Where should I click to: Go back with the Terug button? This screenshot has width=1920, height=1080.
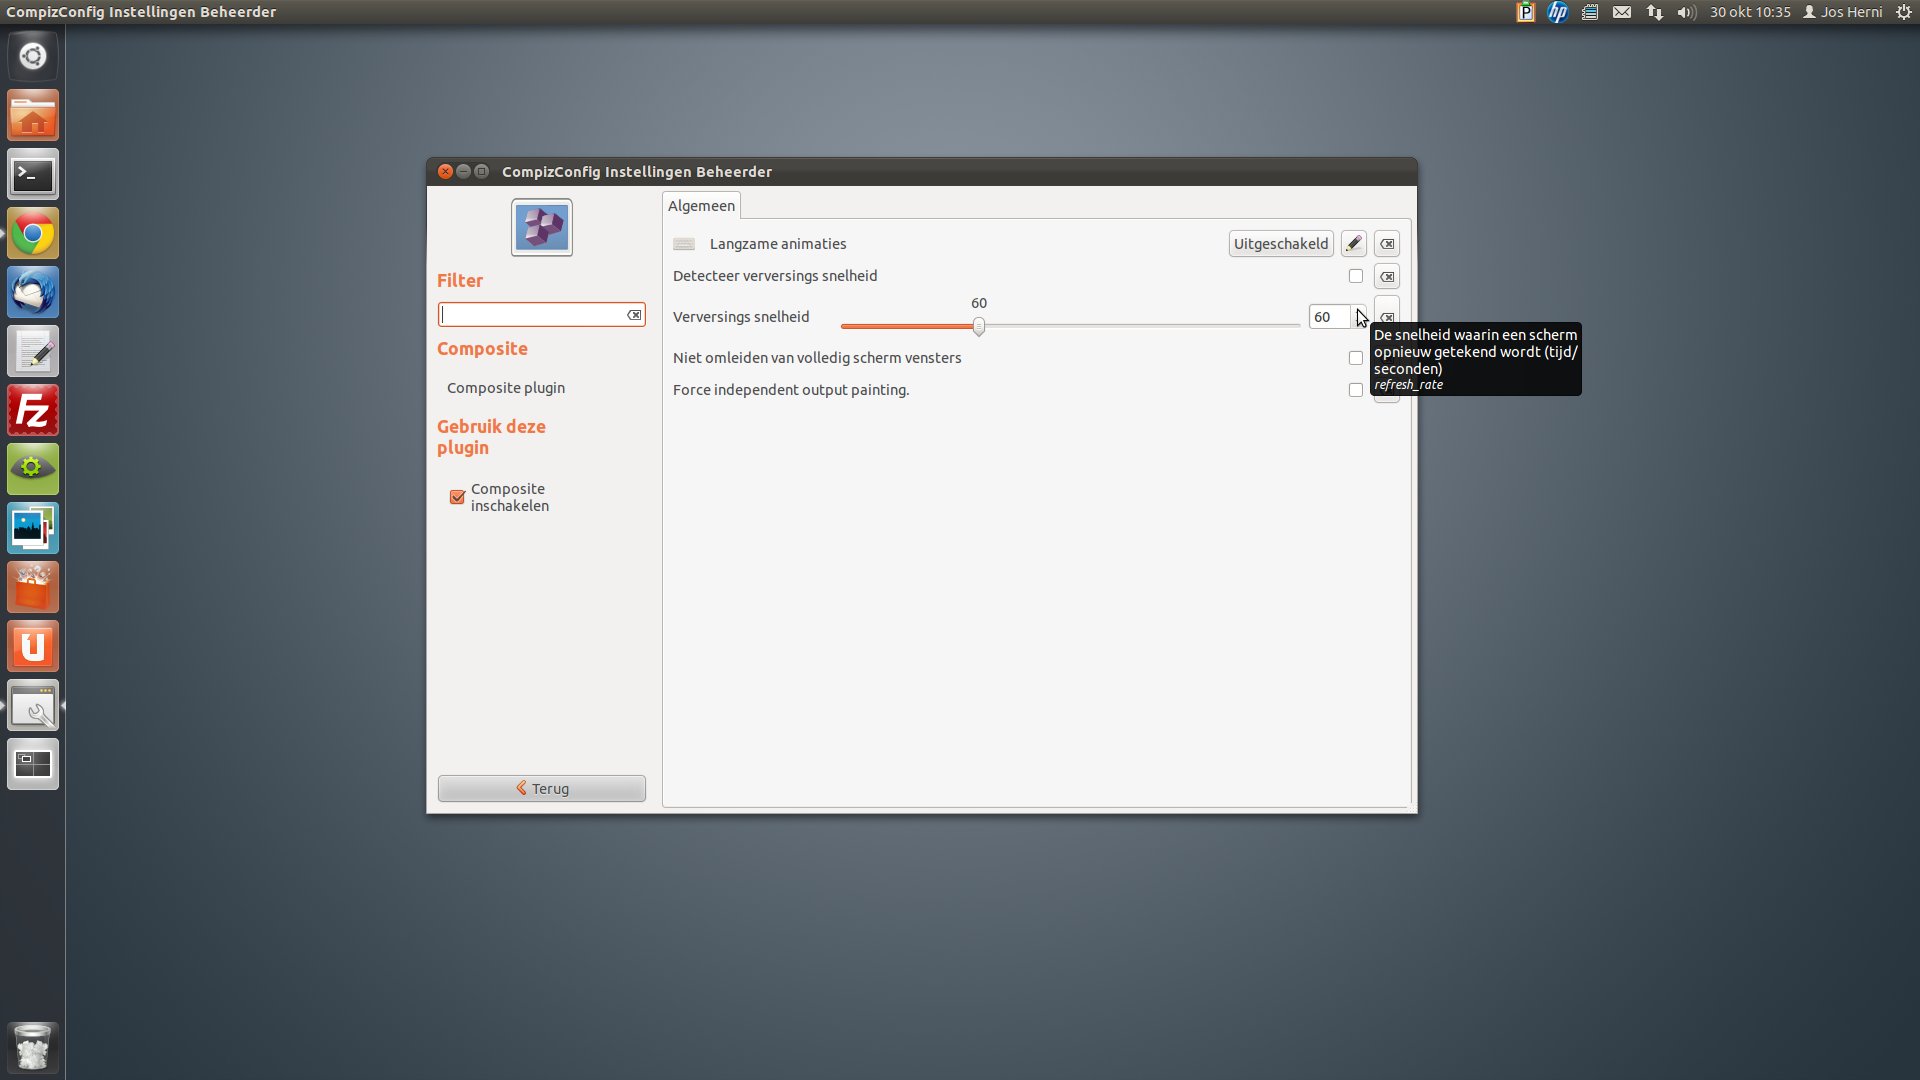[x=542, y=788]
